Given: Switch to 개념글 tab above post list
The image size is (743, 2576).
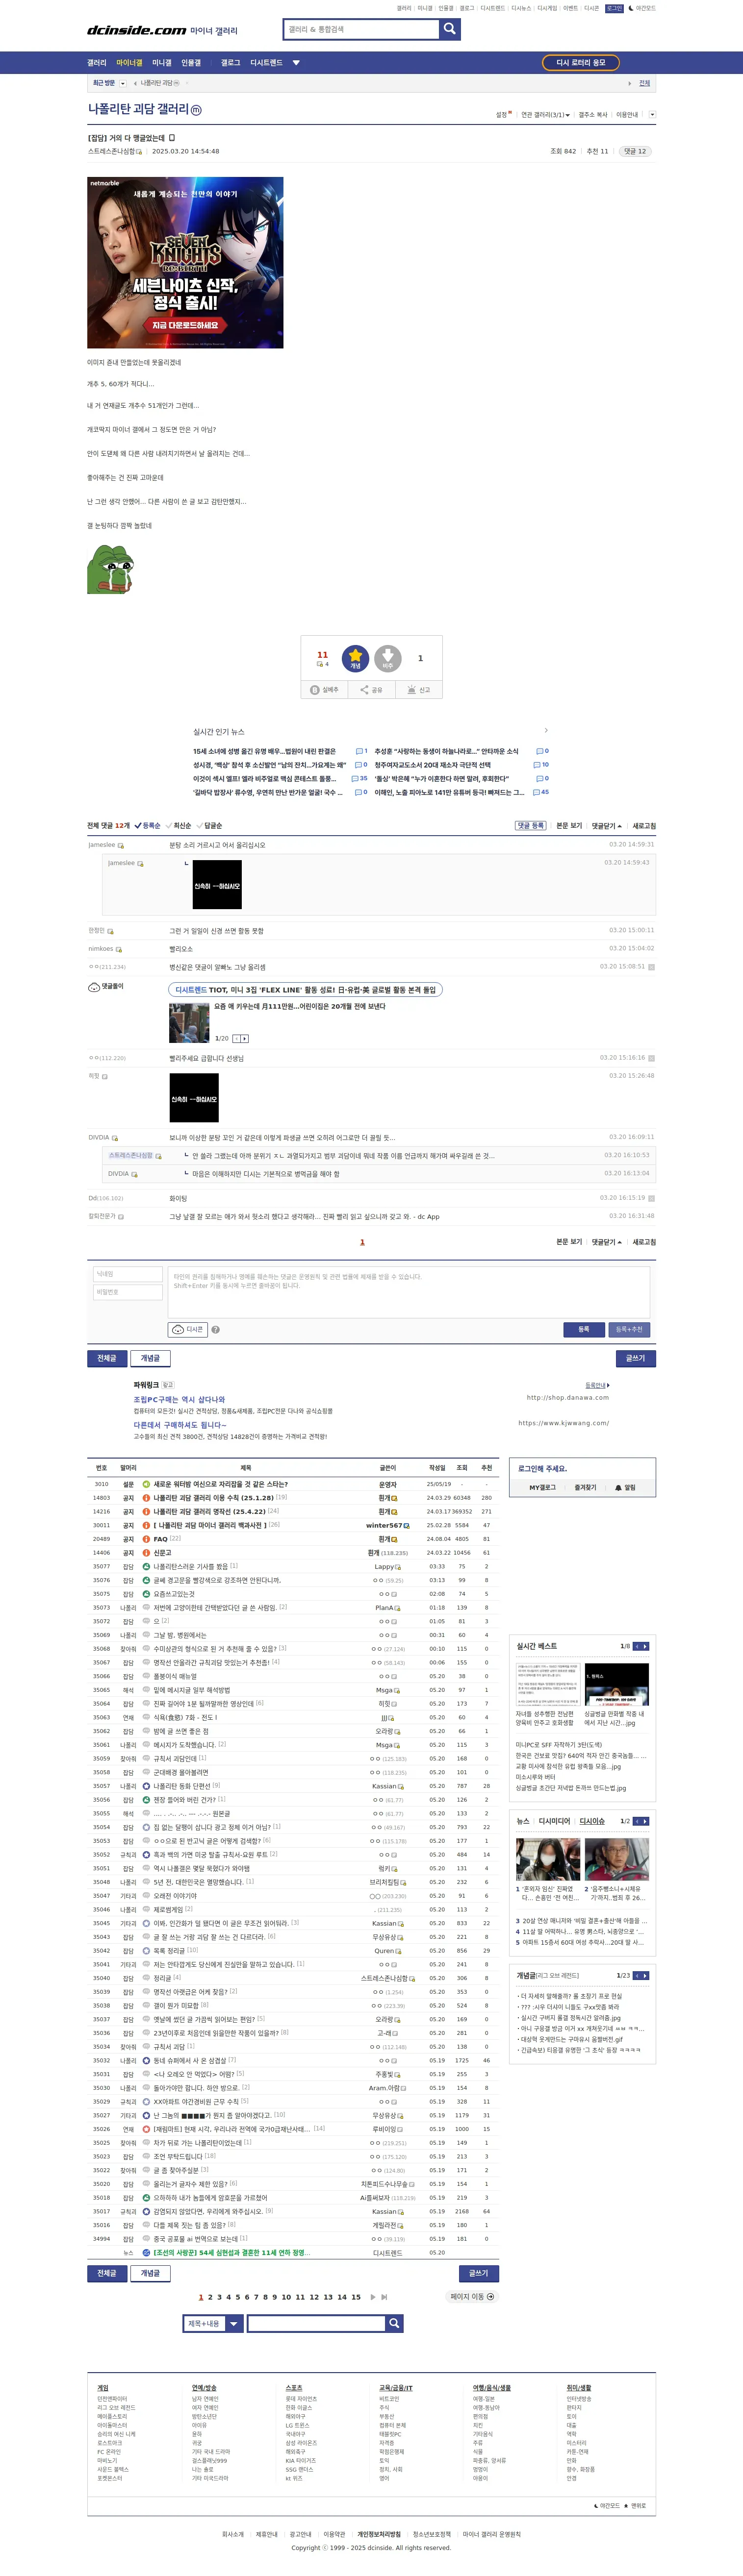Looking at the screenshot, I should click(x=150, y=1358).
